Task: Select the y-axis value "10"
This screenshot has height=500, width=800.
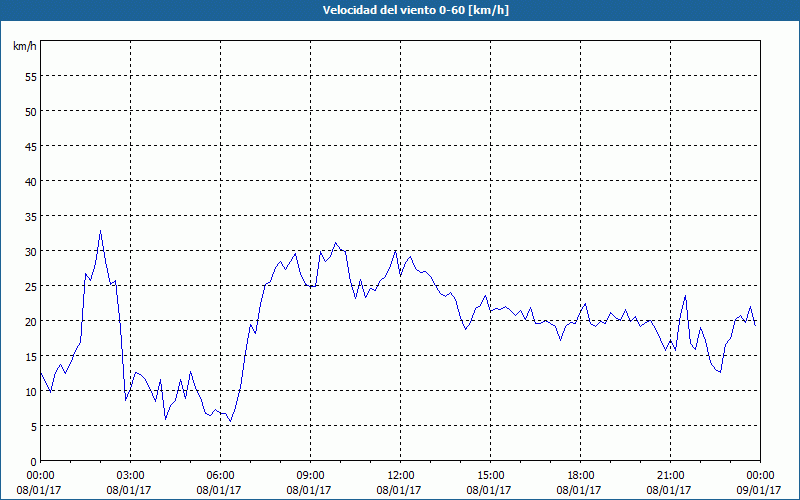Action: (x=31, y=392)
